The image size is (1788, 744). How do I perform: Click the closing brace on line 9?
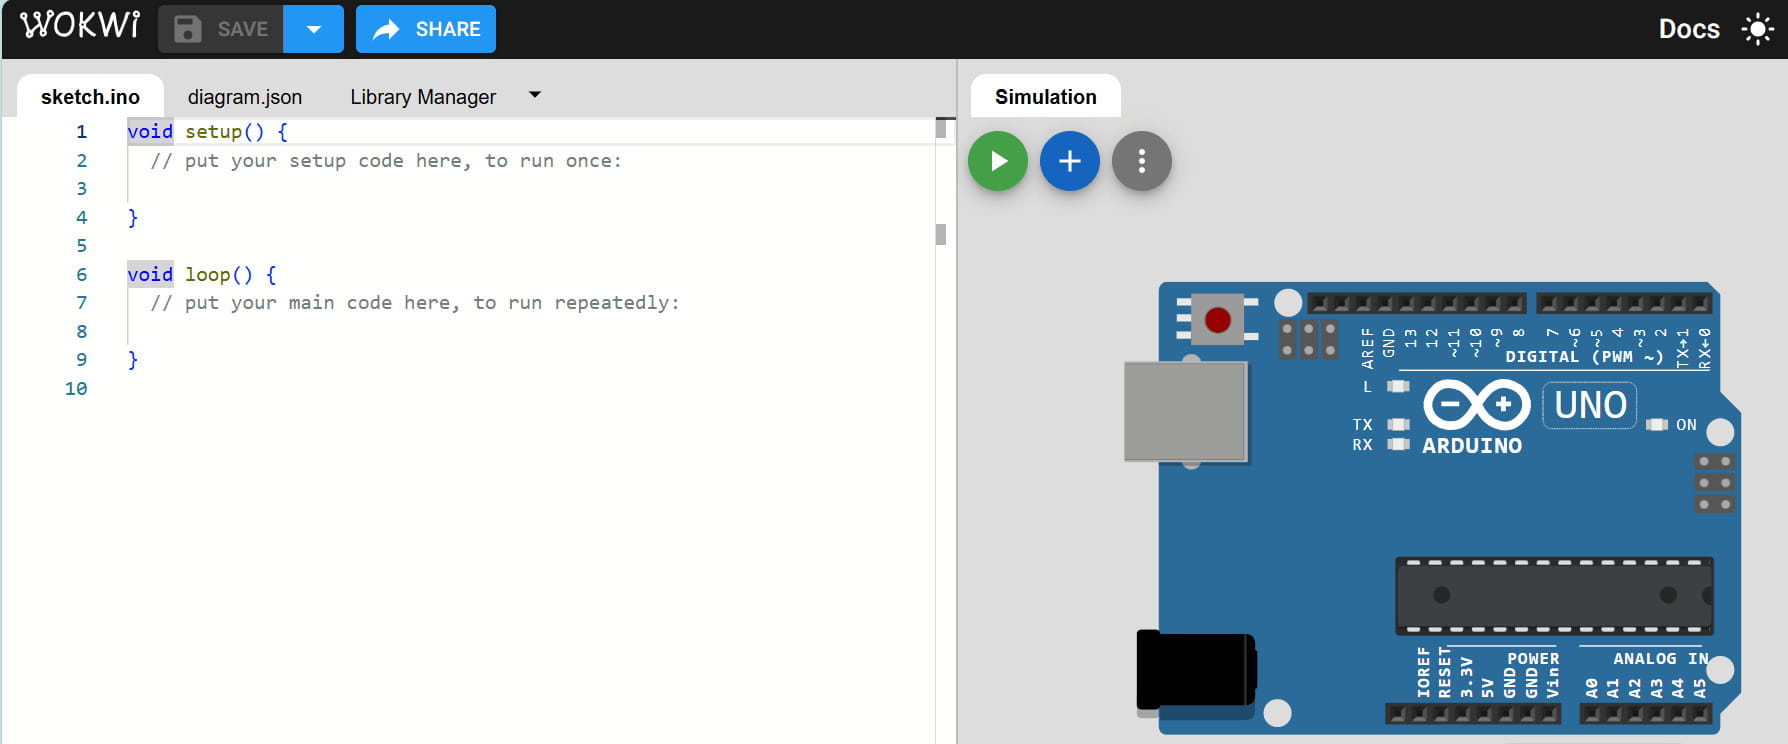click(133, 360)
